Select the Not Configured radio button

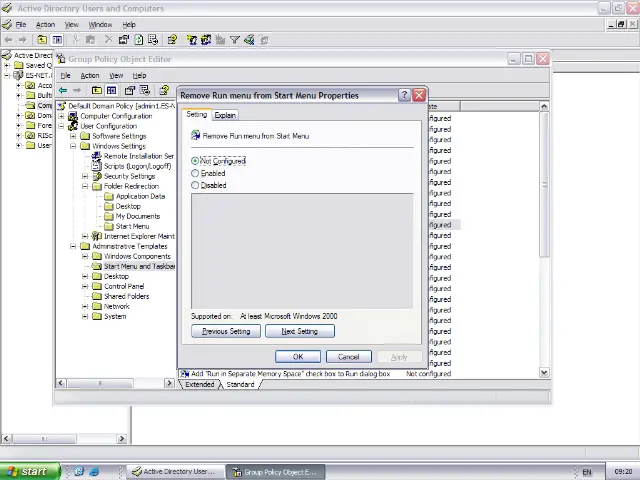tap(195, 161)
